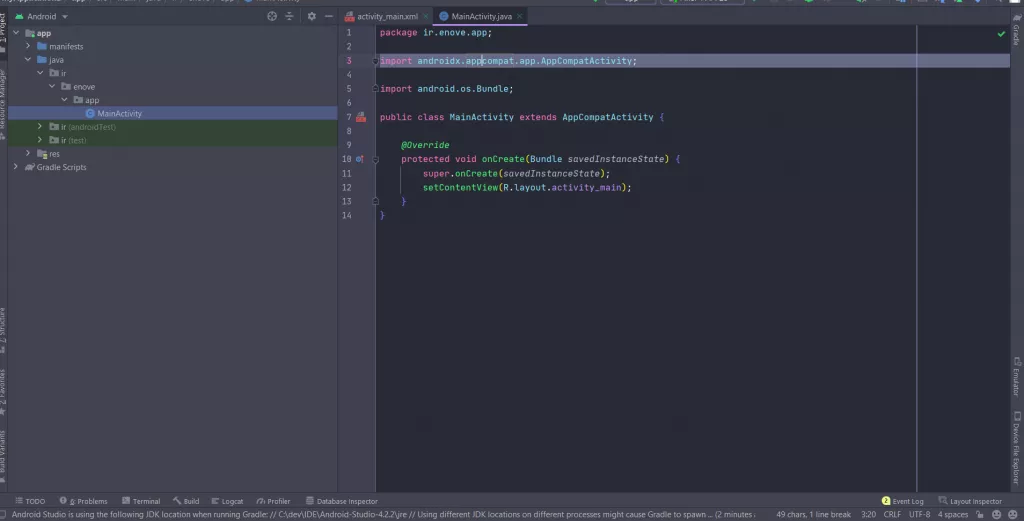
Task: Click related XML file gutter icon on line 7
Action: pos(361,118)
